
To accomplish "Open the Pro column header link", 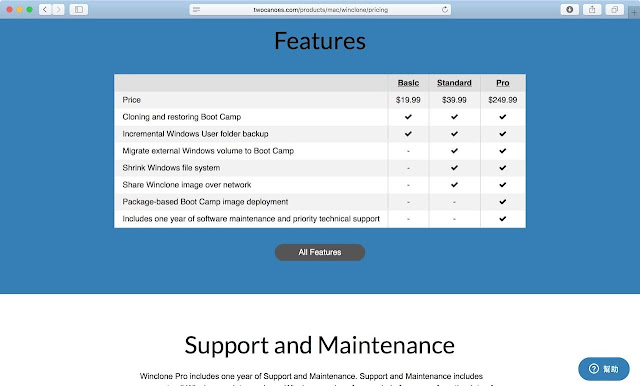I will (x=502, y=83).
